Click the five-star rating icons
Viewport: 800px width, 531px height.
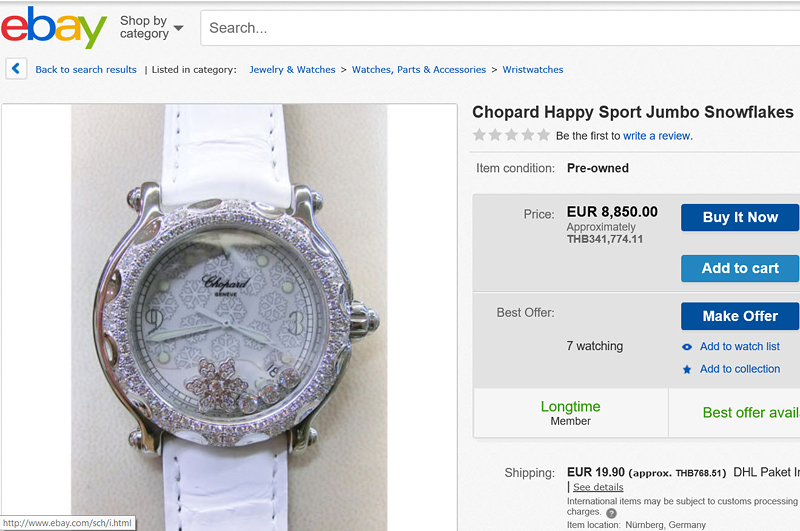click(x=511, y=135)
